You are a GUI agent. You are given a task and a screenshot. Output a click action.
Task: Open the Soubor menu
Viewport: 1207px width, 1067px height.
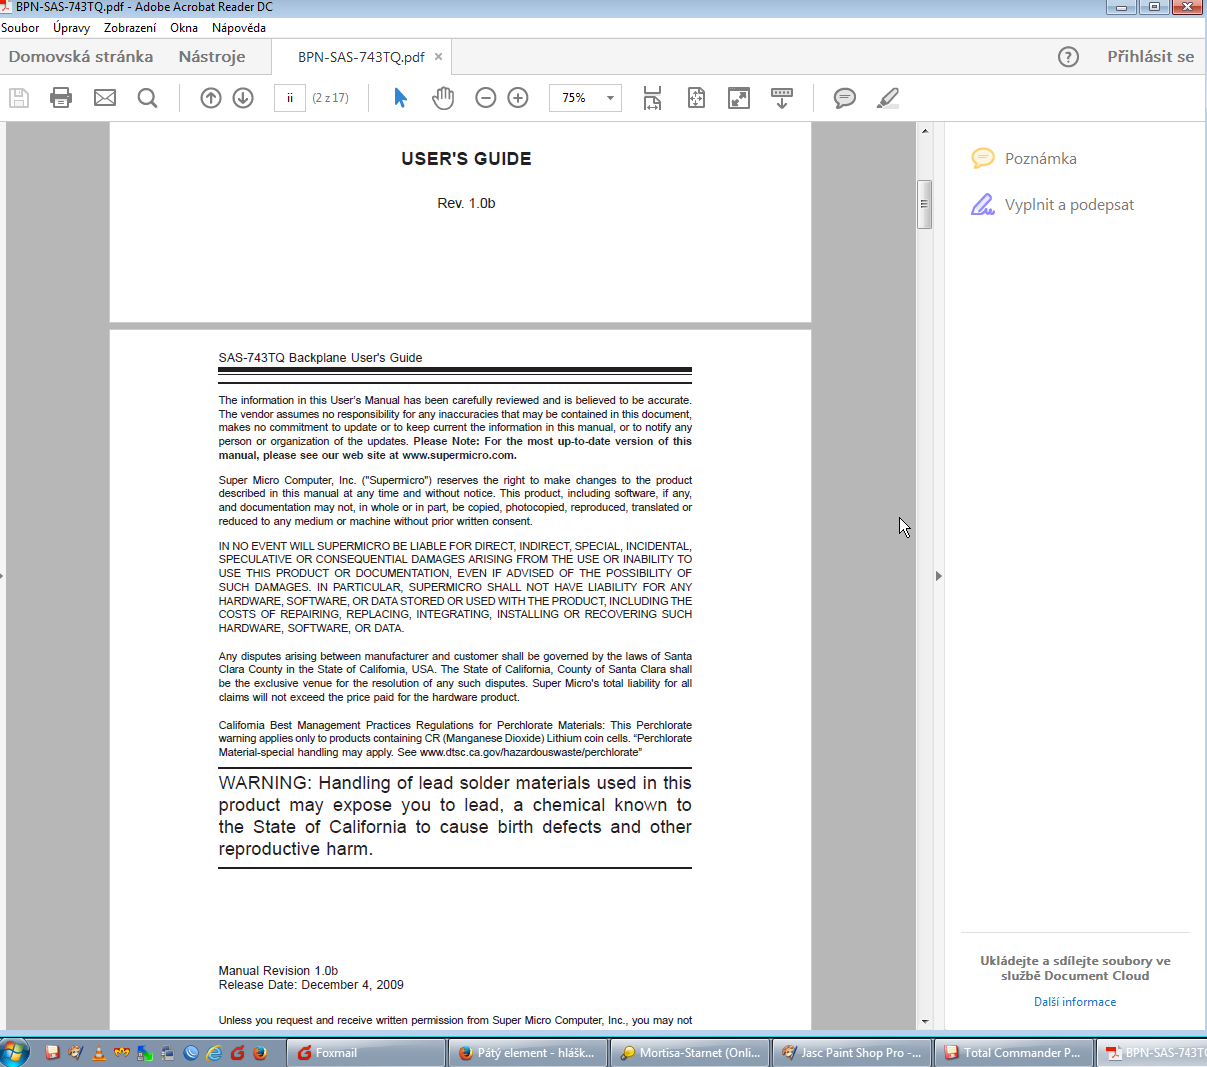(20, 28)
